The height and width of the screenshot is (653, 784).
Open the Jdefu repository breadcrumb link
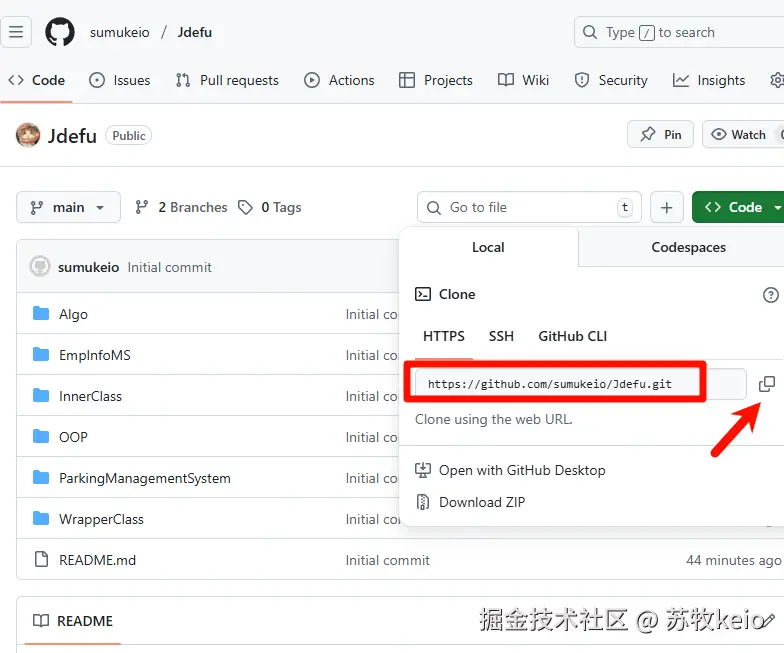click(194, 32)
